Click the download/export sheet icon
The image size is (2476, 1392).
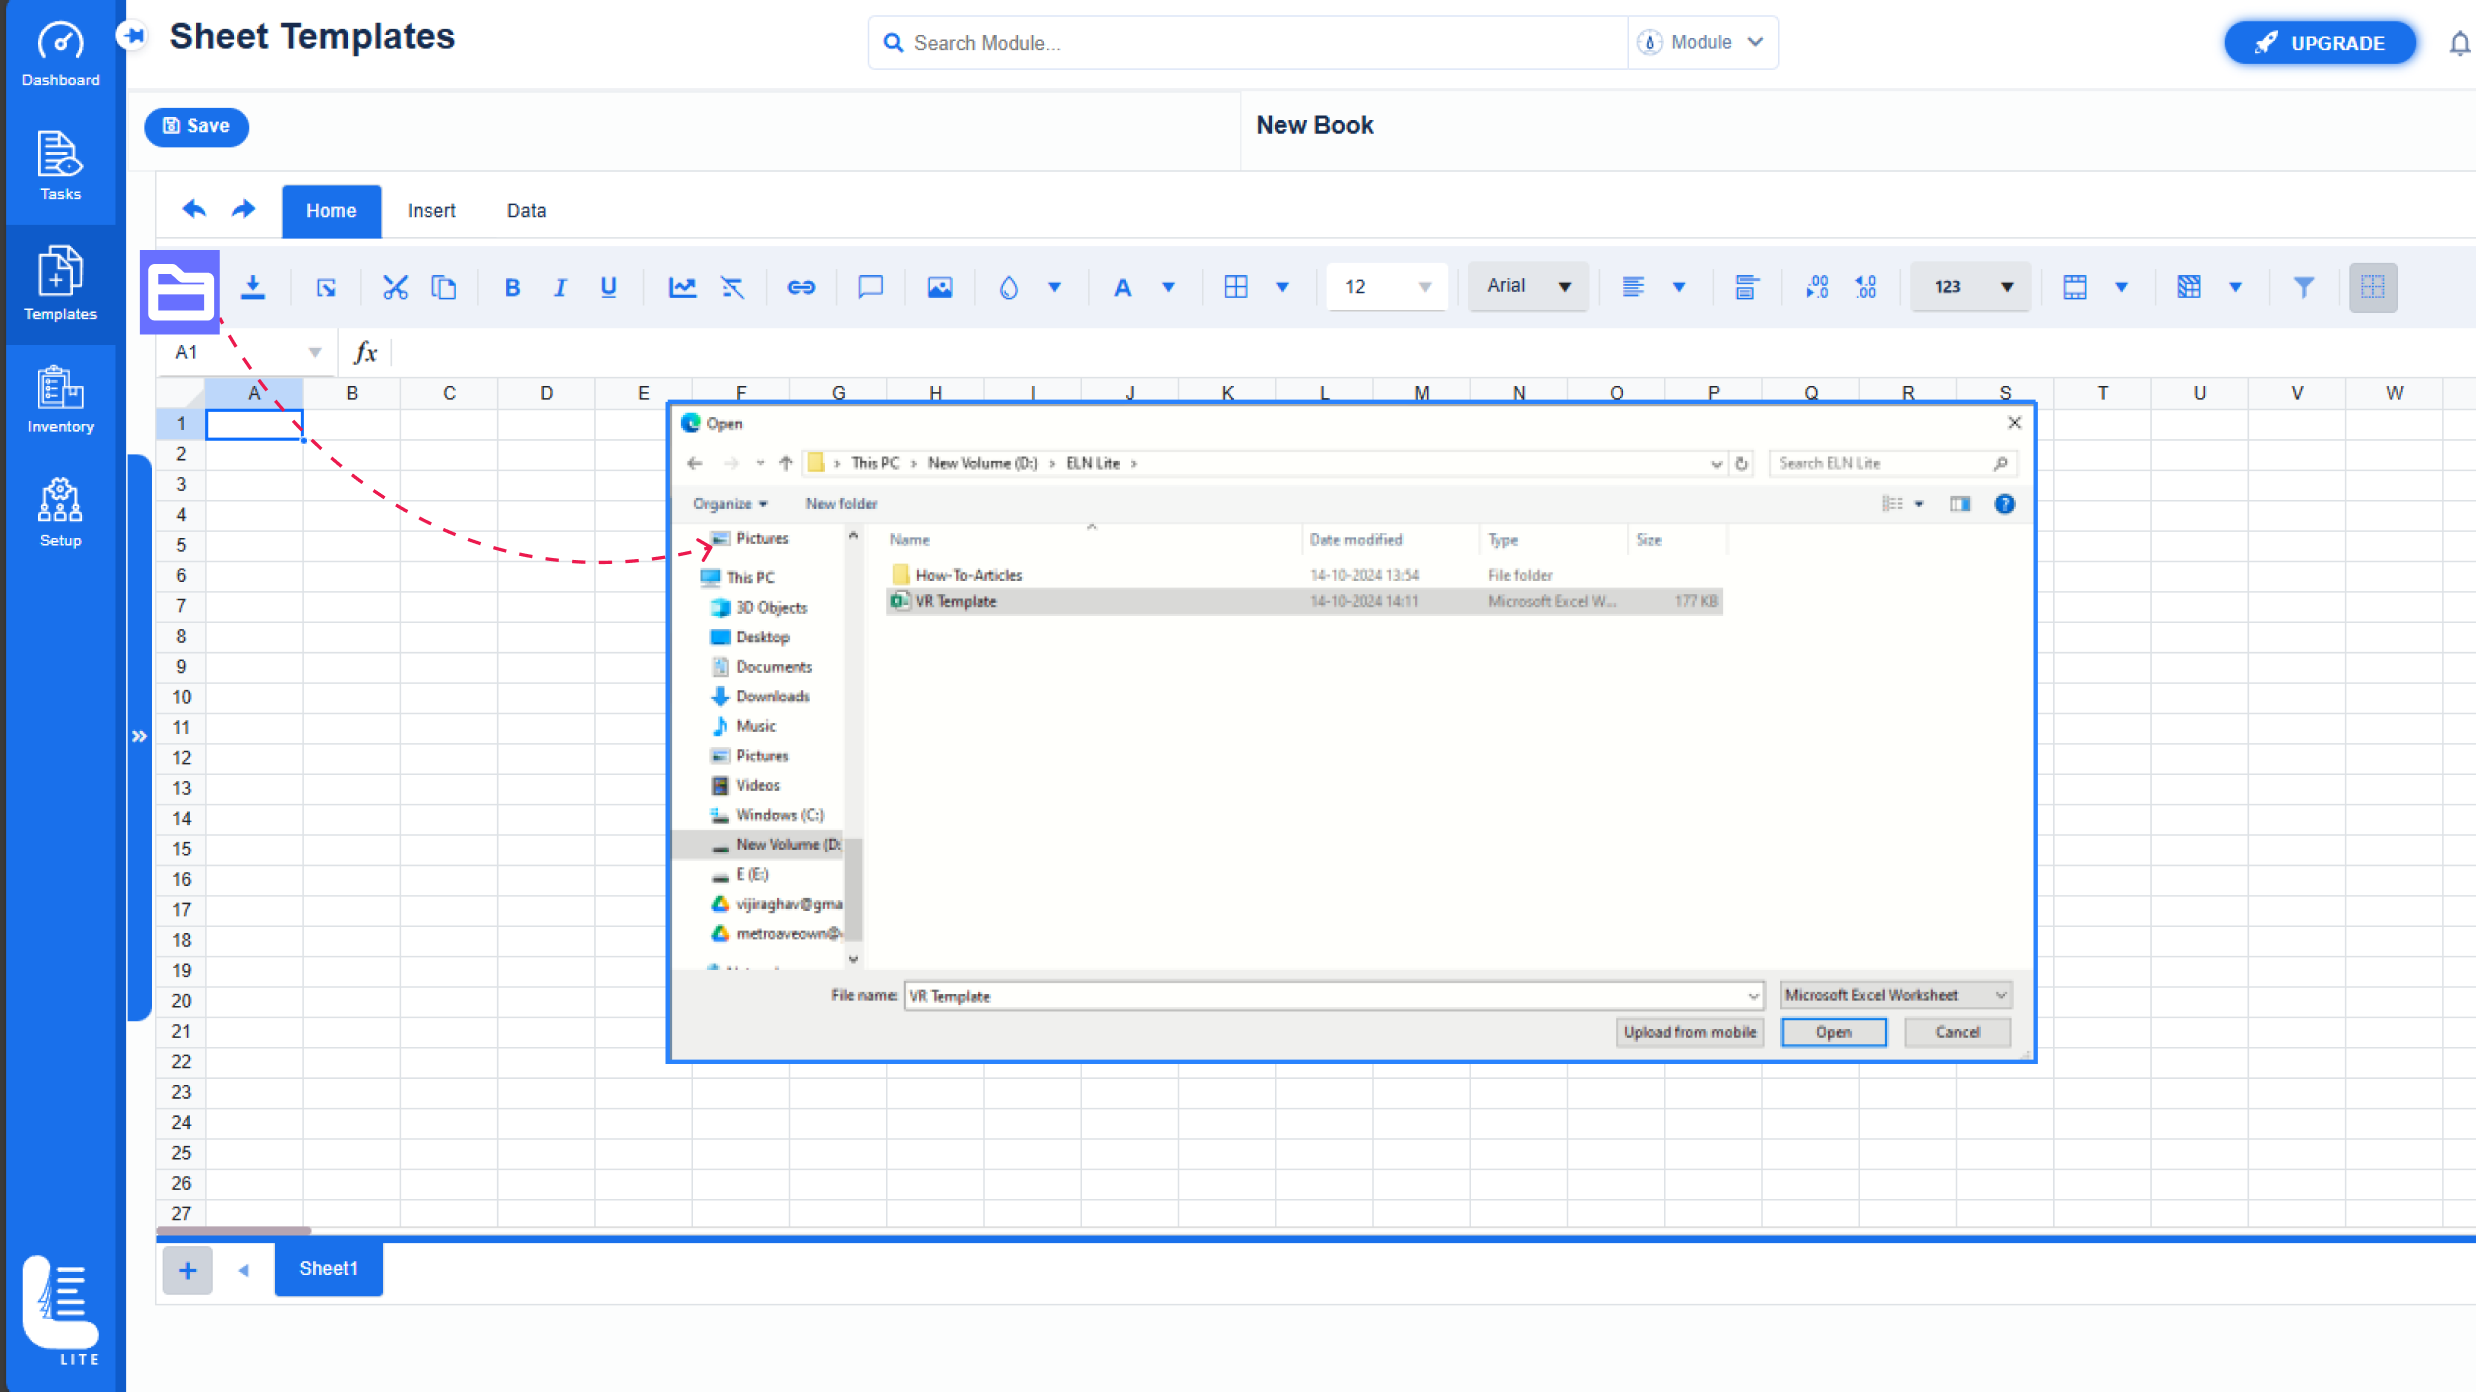click(x=253, y=287)
